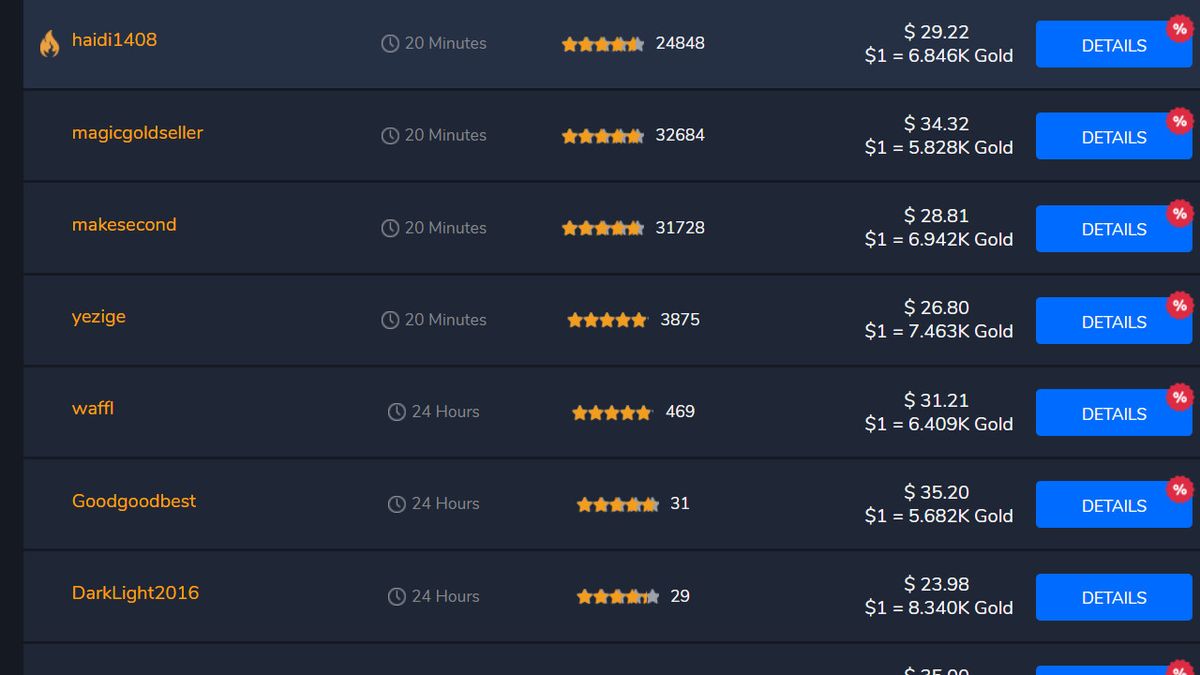Click the star rating for magicgoldseller
This screenshot has height=675, width=1200.
[603, 135]
